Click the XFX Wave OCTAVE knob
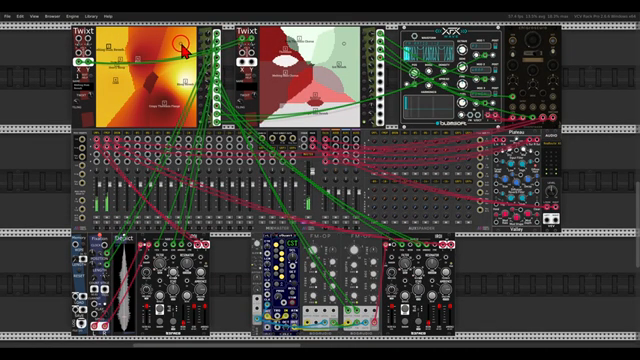This screenshot has width=640, height=360. coord(462,50)
